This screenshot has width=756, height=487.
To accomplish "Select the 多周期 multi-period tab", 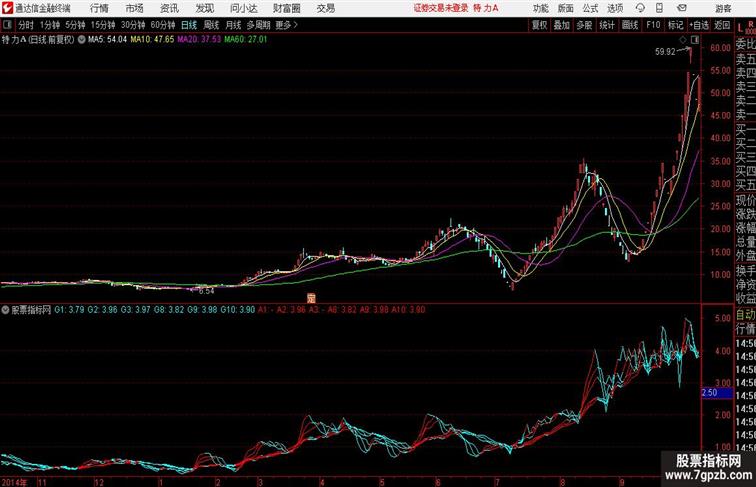I will click(259, 25).
